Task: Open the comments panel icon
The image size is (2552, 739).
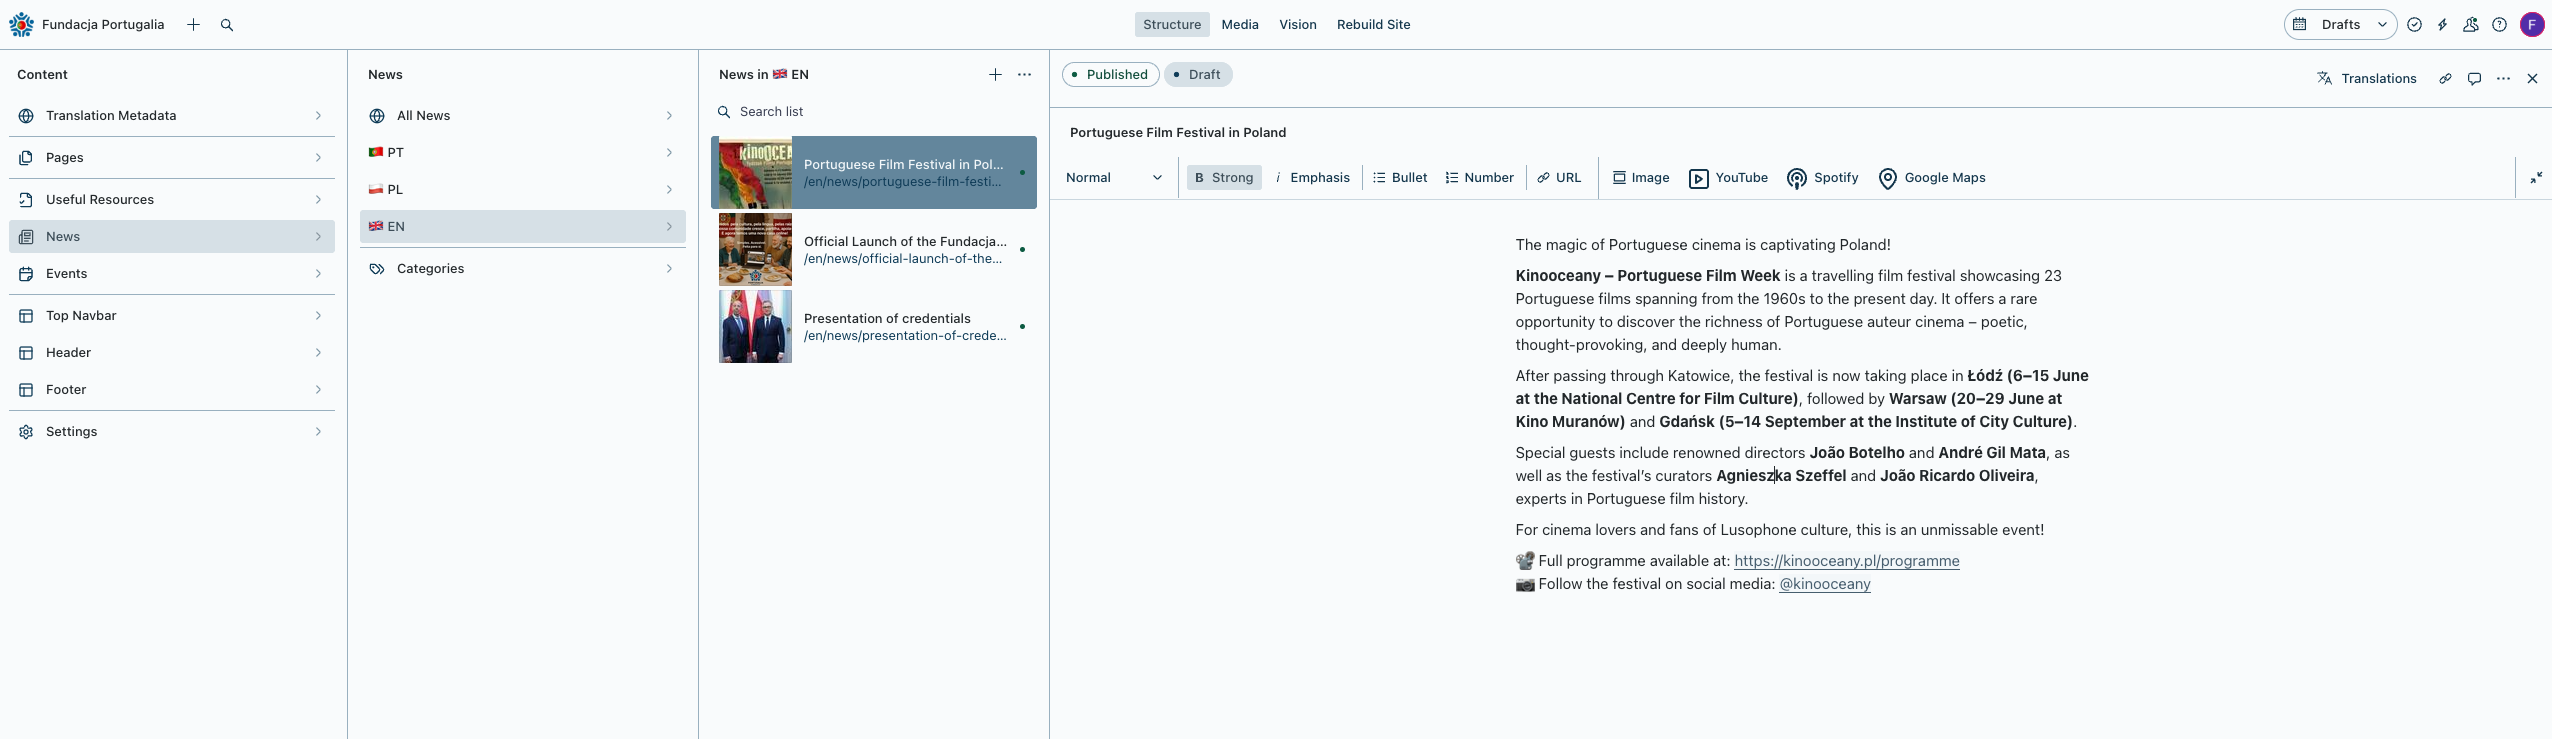Action: point(2474,79)
